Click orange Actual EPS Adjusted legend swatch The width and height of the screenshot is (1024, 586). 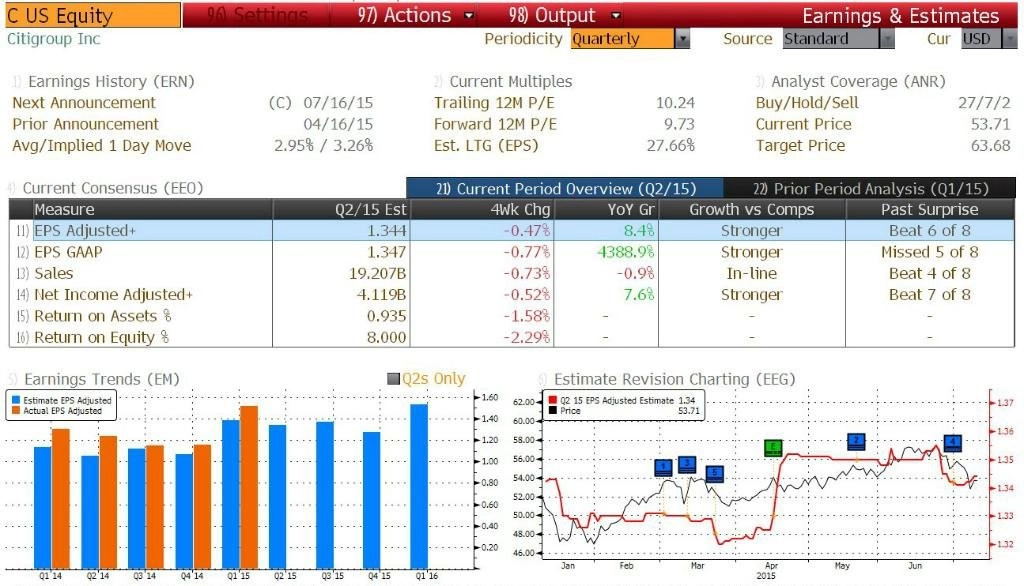point(16,411)
